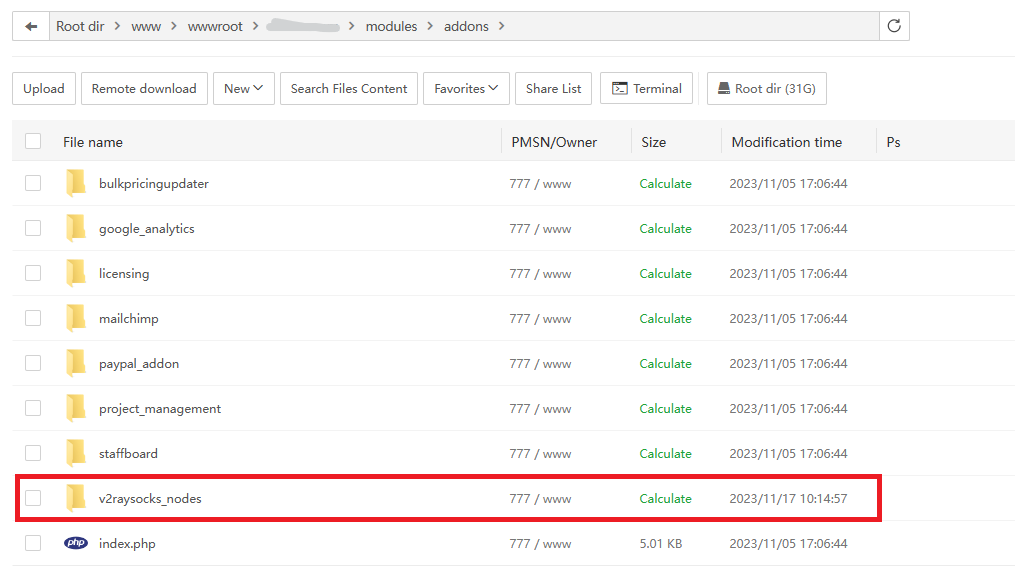Open the mailchimp folder icon
Viewport: 1015px width, 582px height.
pos(76,318)
